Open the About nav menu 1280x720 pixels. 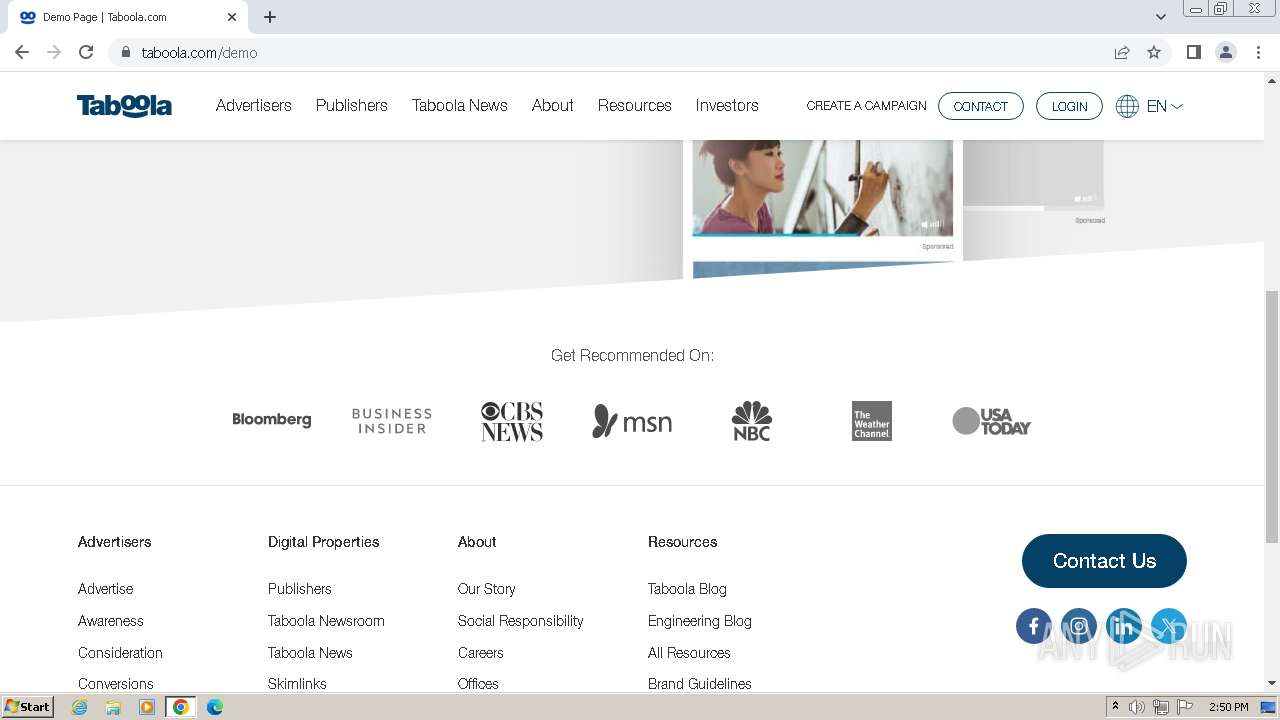point(553,105)
